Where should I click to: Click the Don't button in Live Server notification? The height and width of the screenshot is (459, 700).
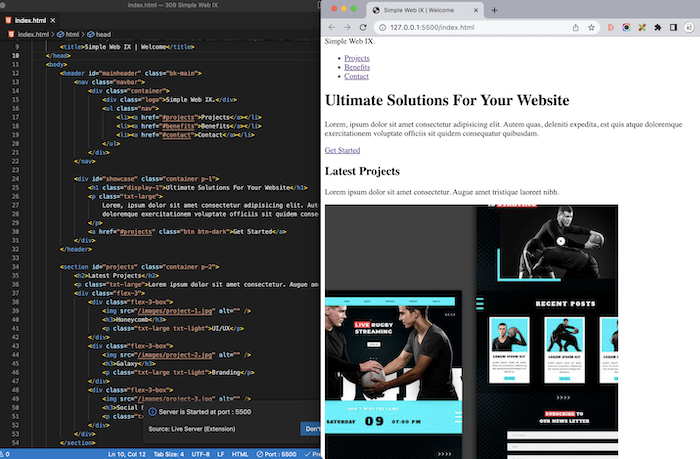pos(311,429)
